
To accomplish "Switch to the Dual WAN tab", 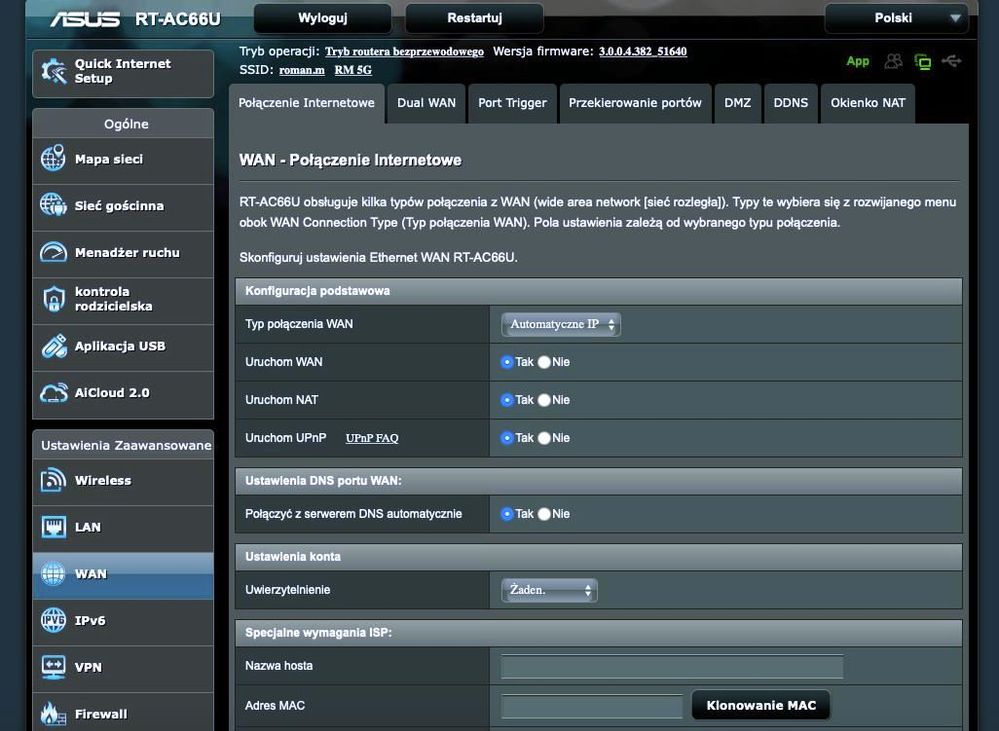I will pos(426,103).
